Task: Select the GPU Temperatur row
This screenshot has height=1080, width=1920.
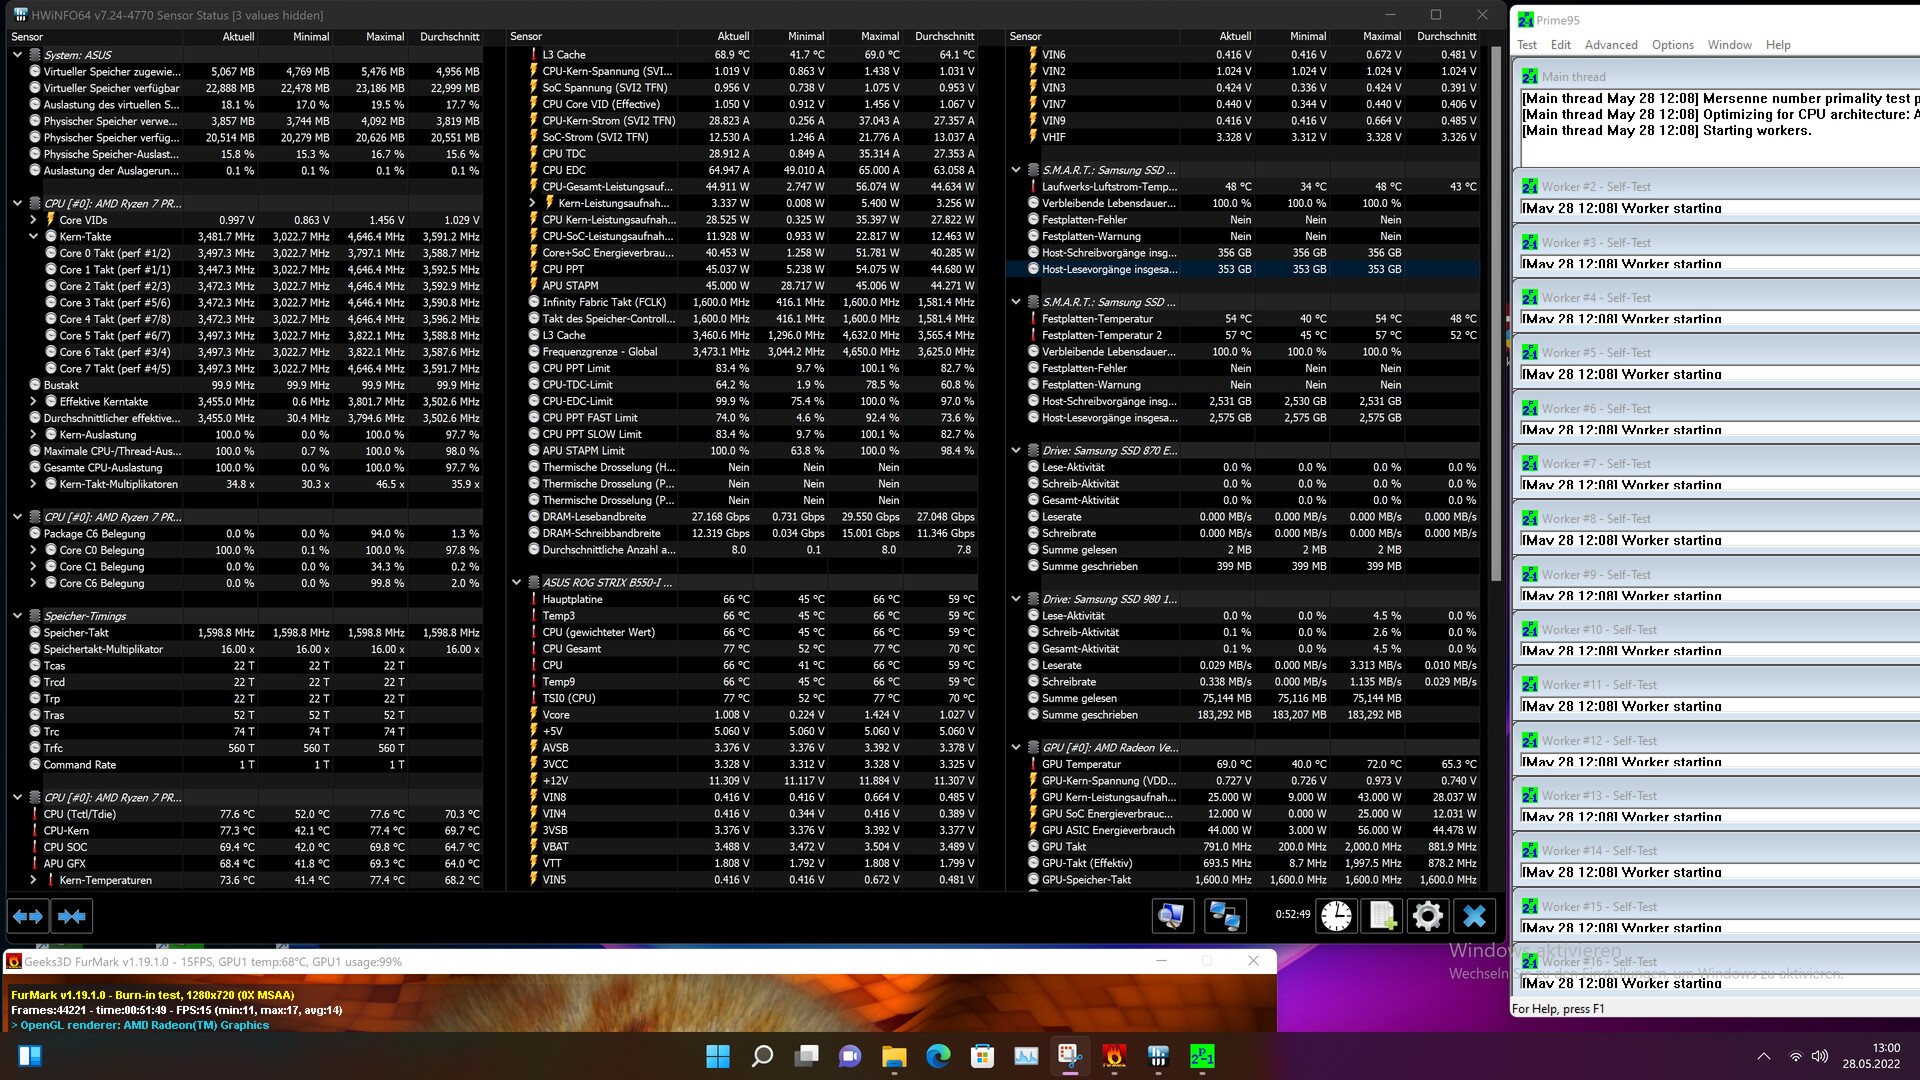Action: click(1244, 764)
